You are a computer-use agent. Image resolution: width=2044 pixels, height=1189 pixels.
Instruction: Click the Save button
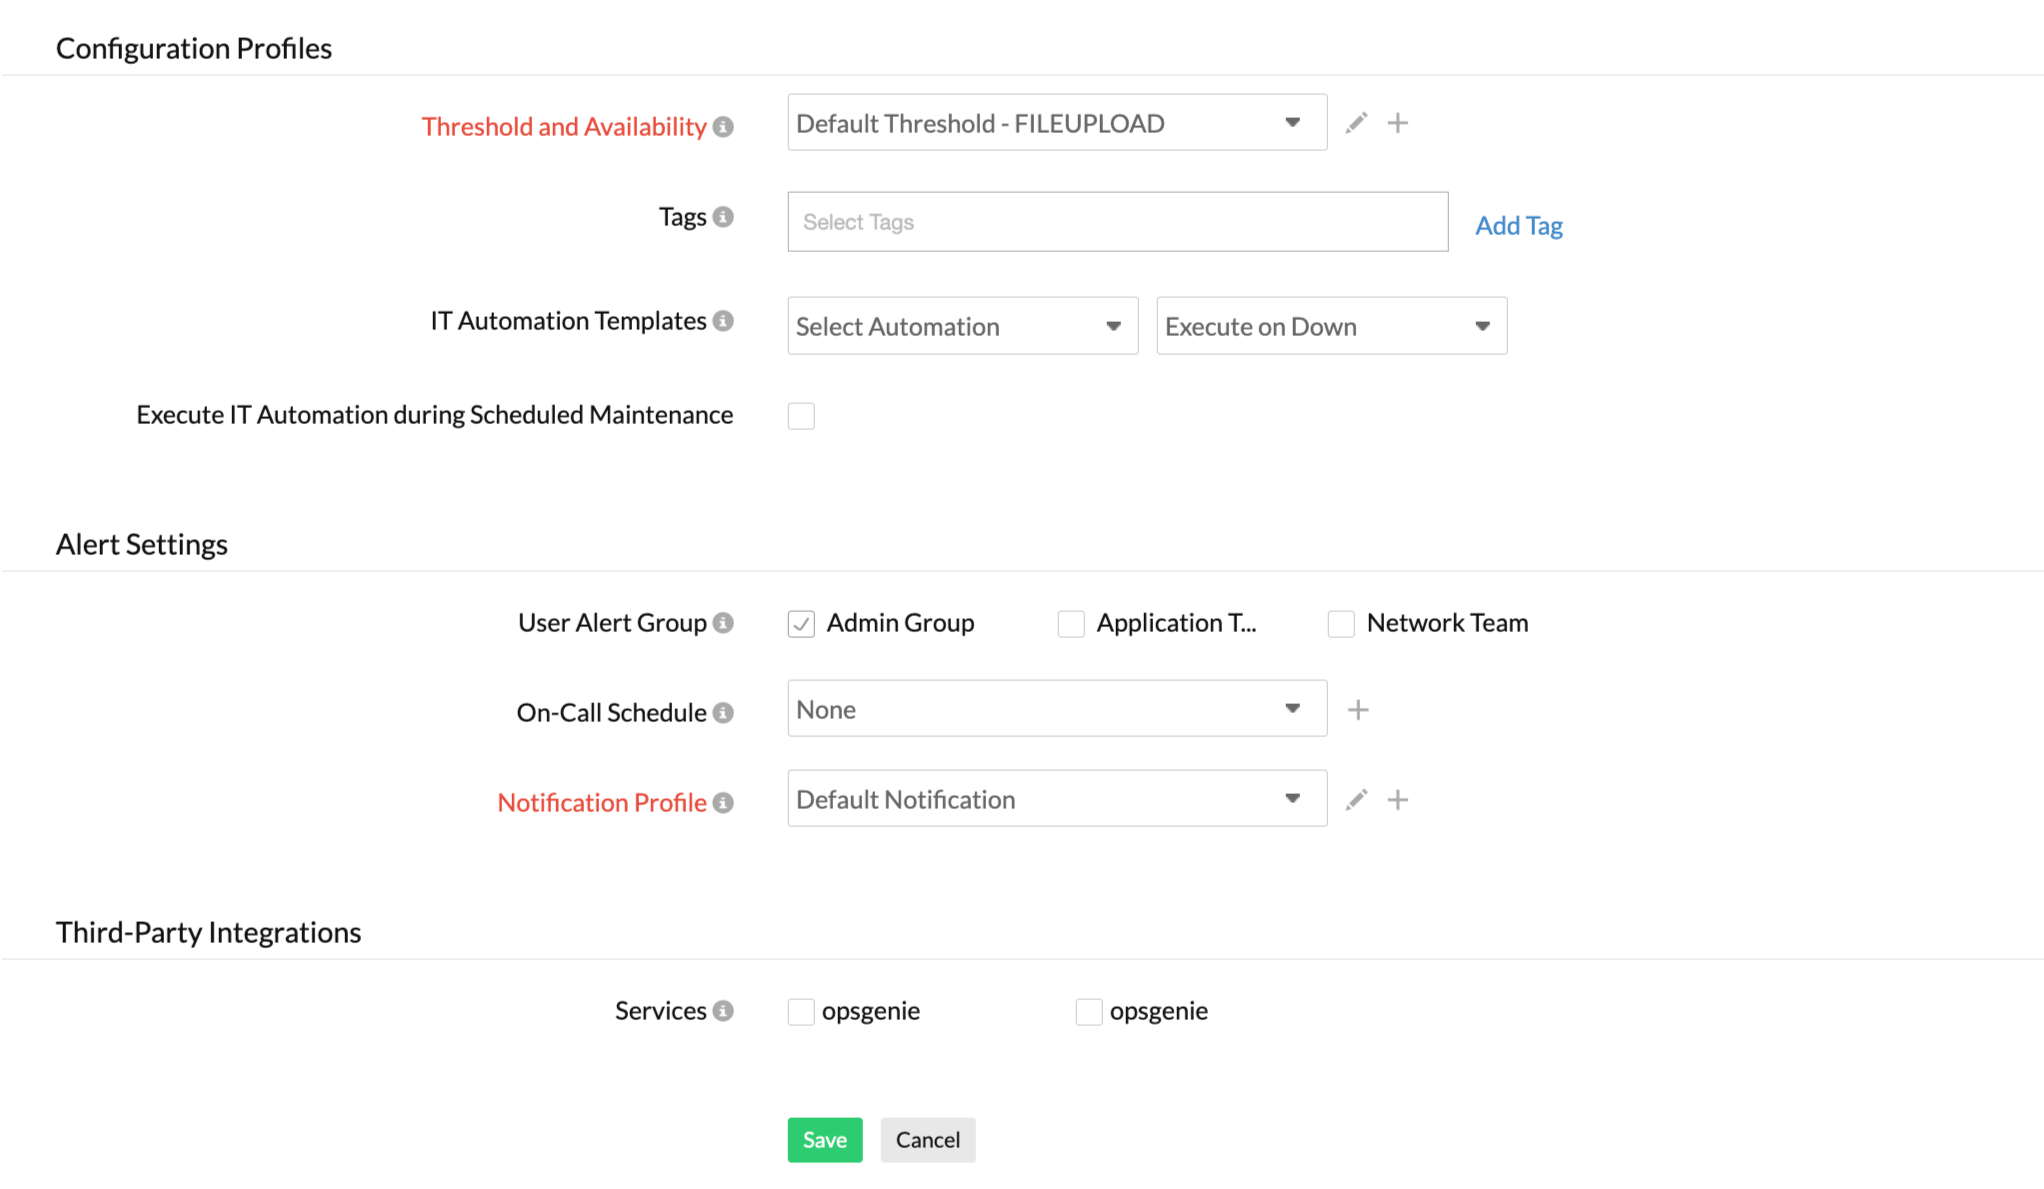tap(824, 1139)
